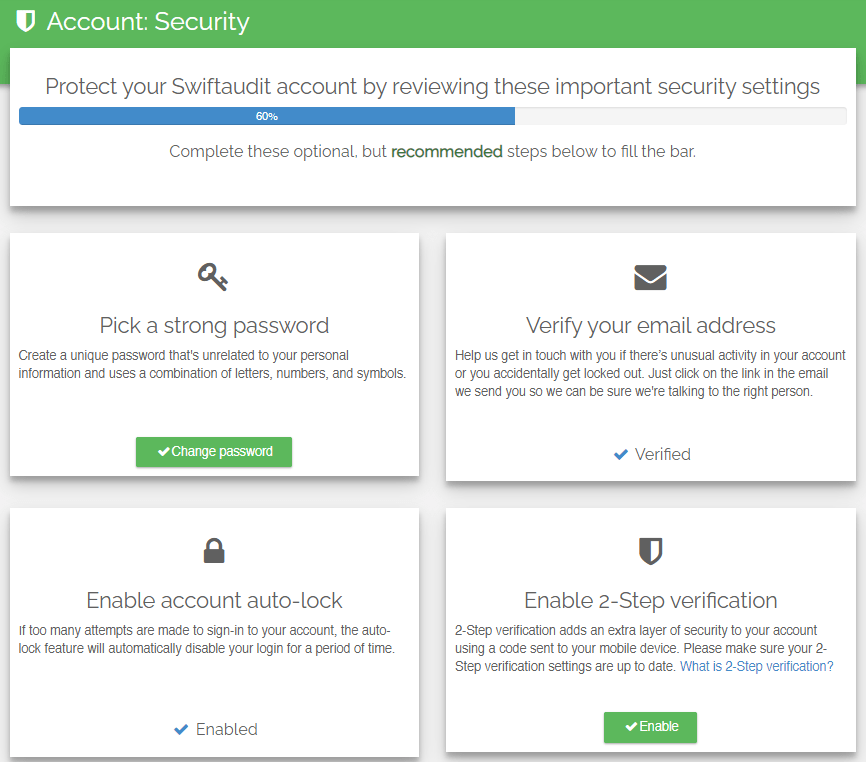Click the Enable account auto-lock heading
Image resolution: width=866 pixels, height=762 pixels.
pyautogui.click(x=214, y=600)
